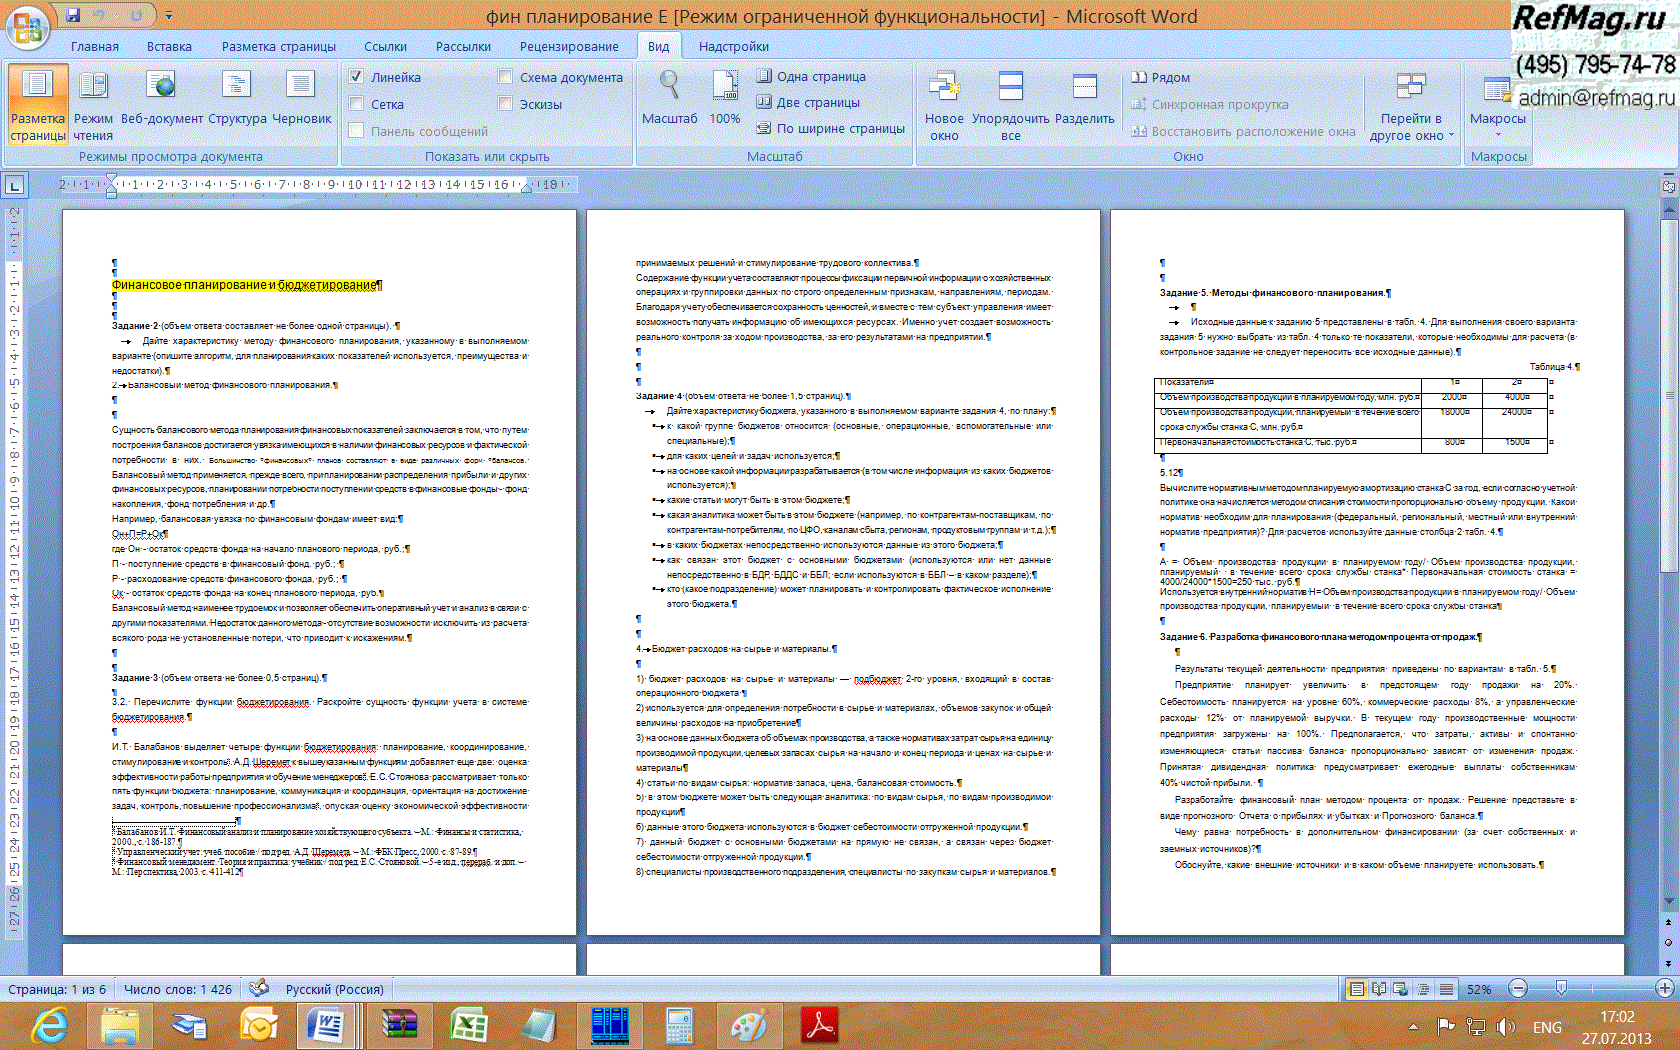Enable the Сетка checkbox
The width and height of the screenshot is (1680, 1050).
pyautogui.click(x=356, y=104)
